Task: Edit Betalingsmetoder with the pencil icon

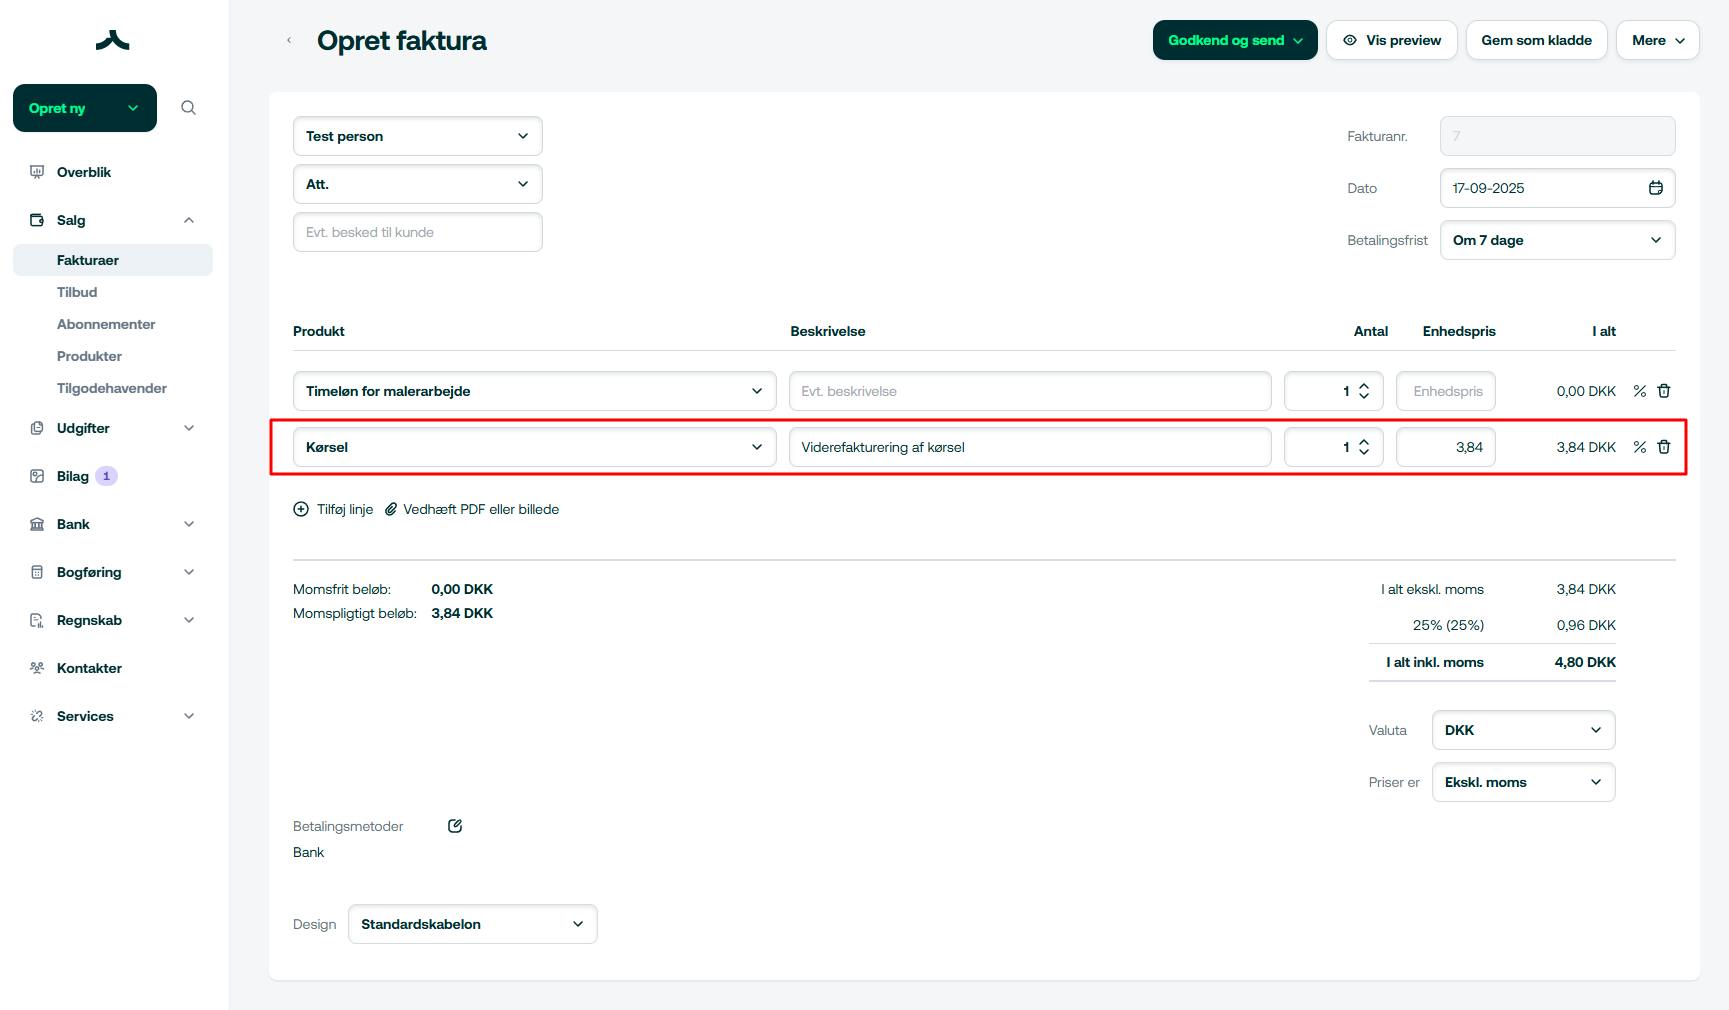Action: click(455, 826)
